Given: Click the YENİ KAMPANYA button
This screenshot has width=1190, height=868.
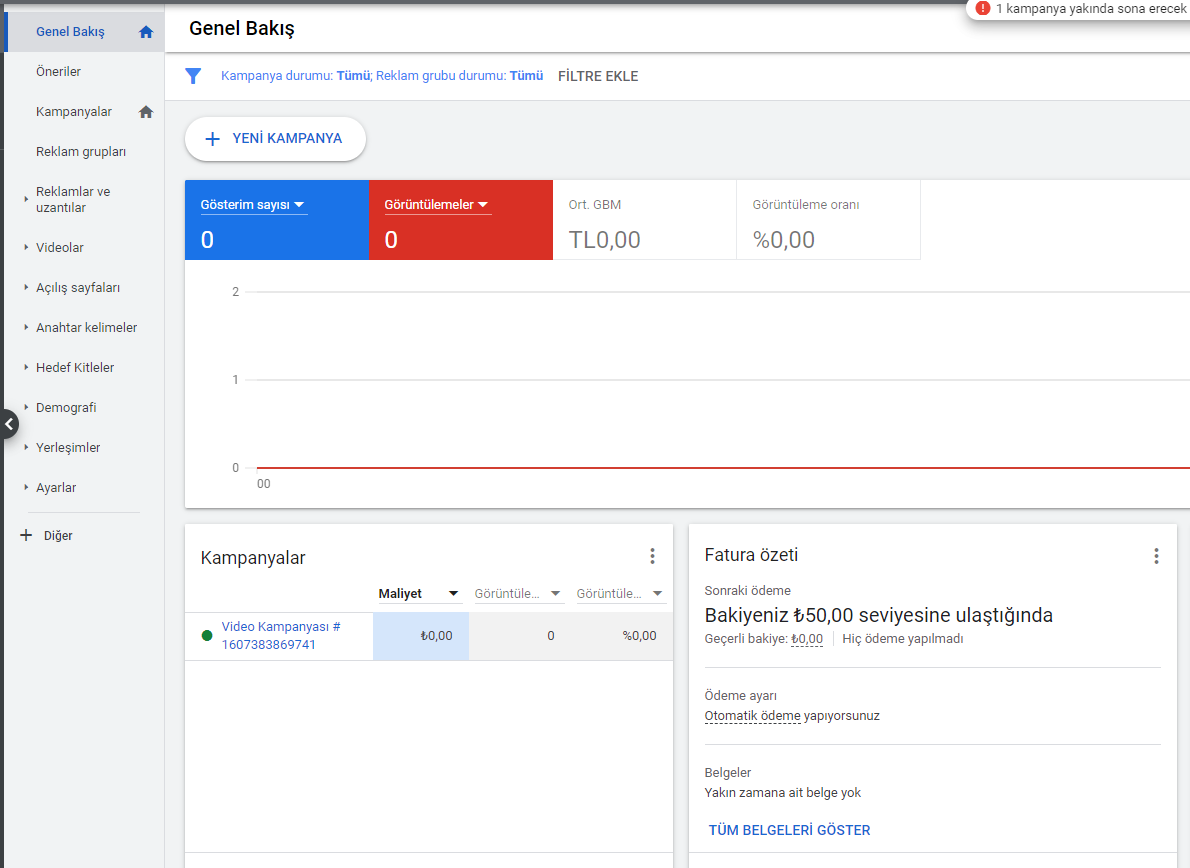Looking at the screenshot, I should (275, 139).
